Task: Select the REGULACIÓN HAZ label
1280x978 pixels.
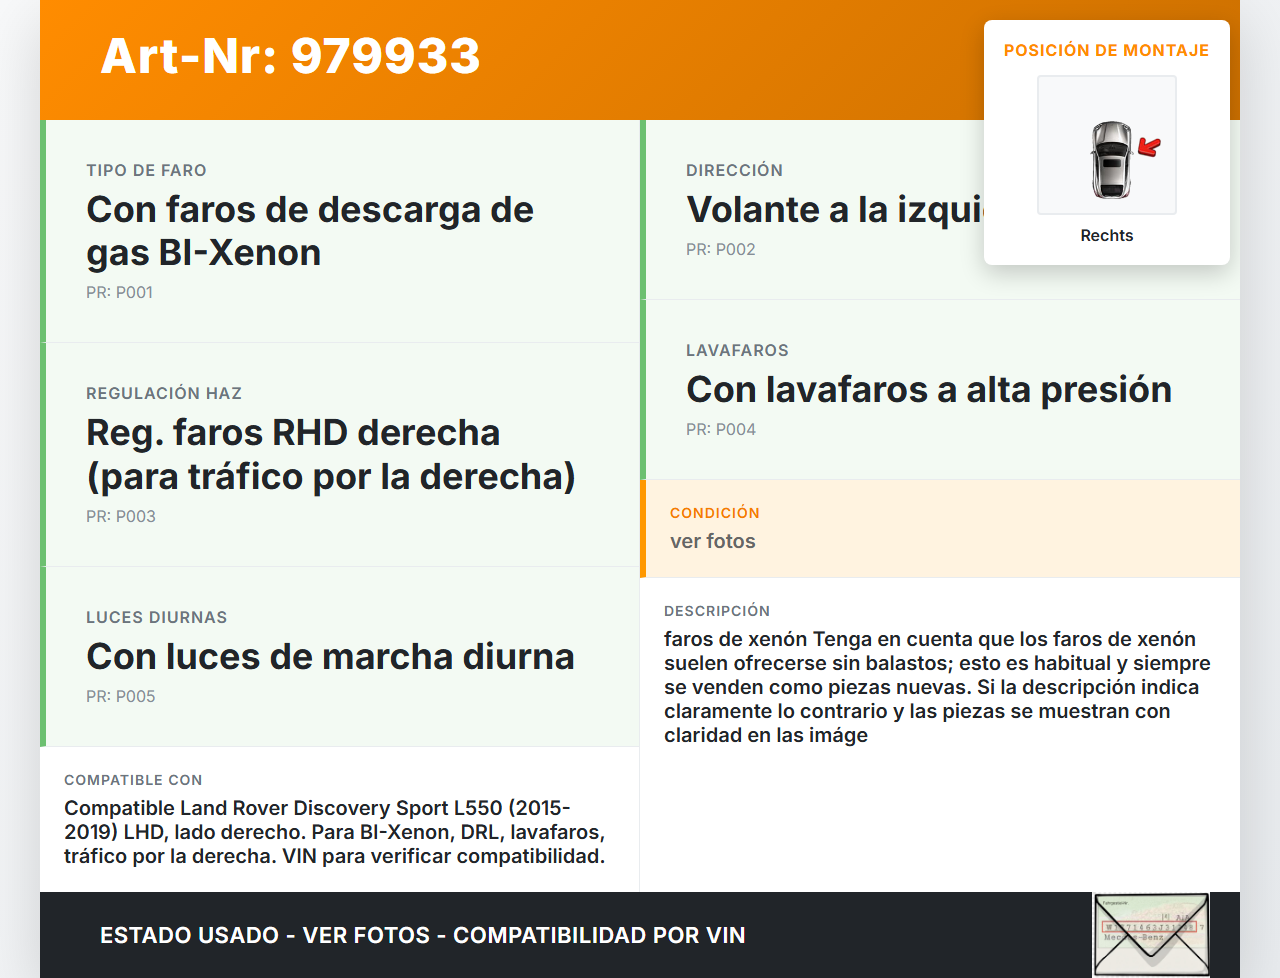Action: (164, 393)
